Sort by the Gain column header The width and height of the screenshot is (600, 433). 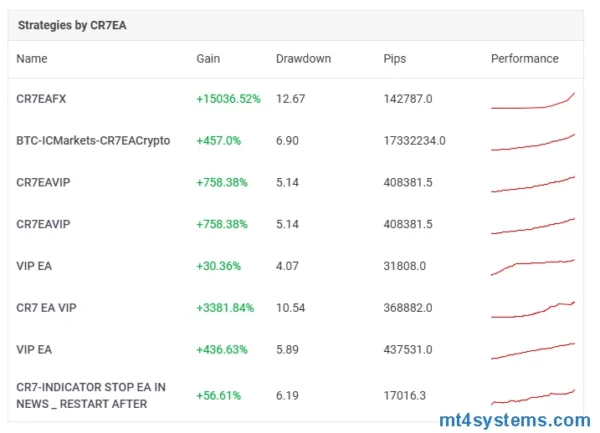[208, 59]
